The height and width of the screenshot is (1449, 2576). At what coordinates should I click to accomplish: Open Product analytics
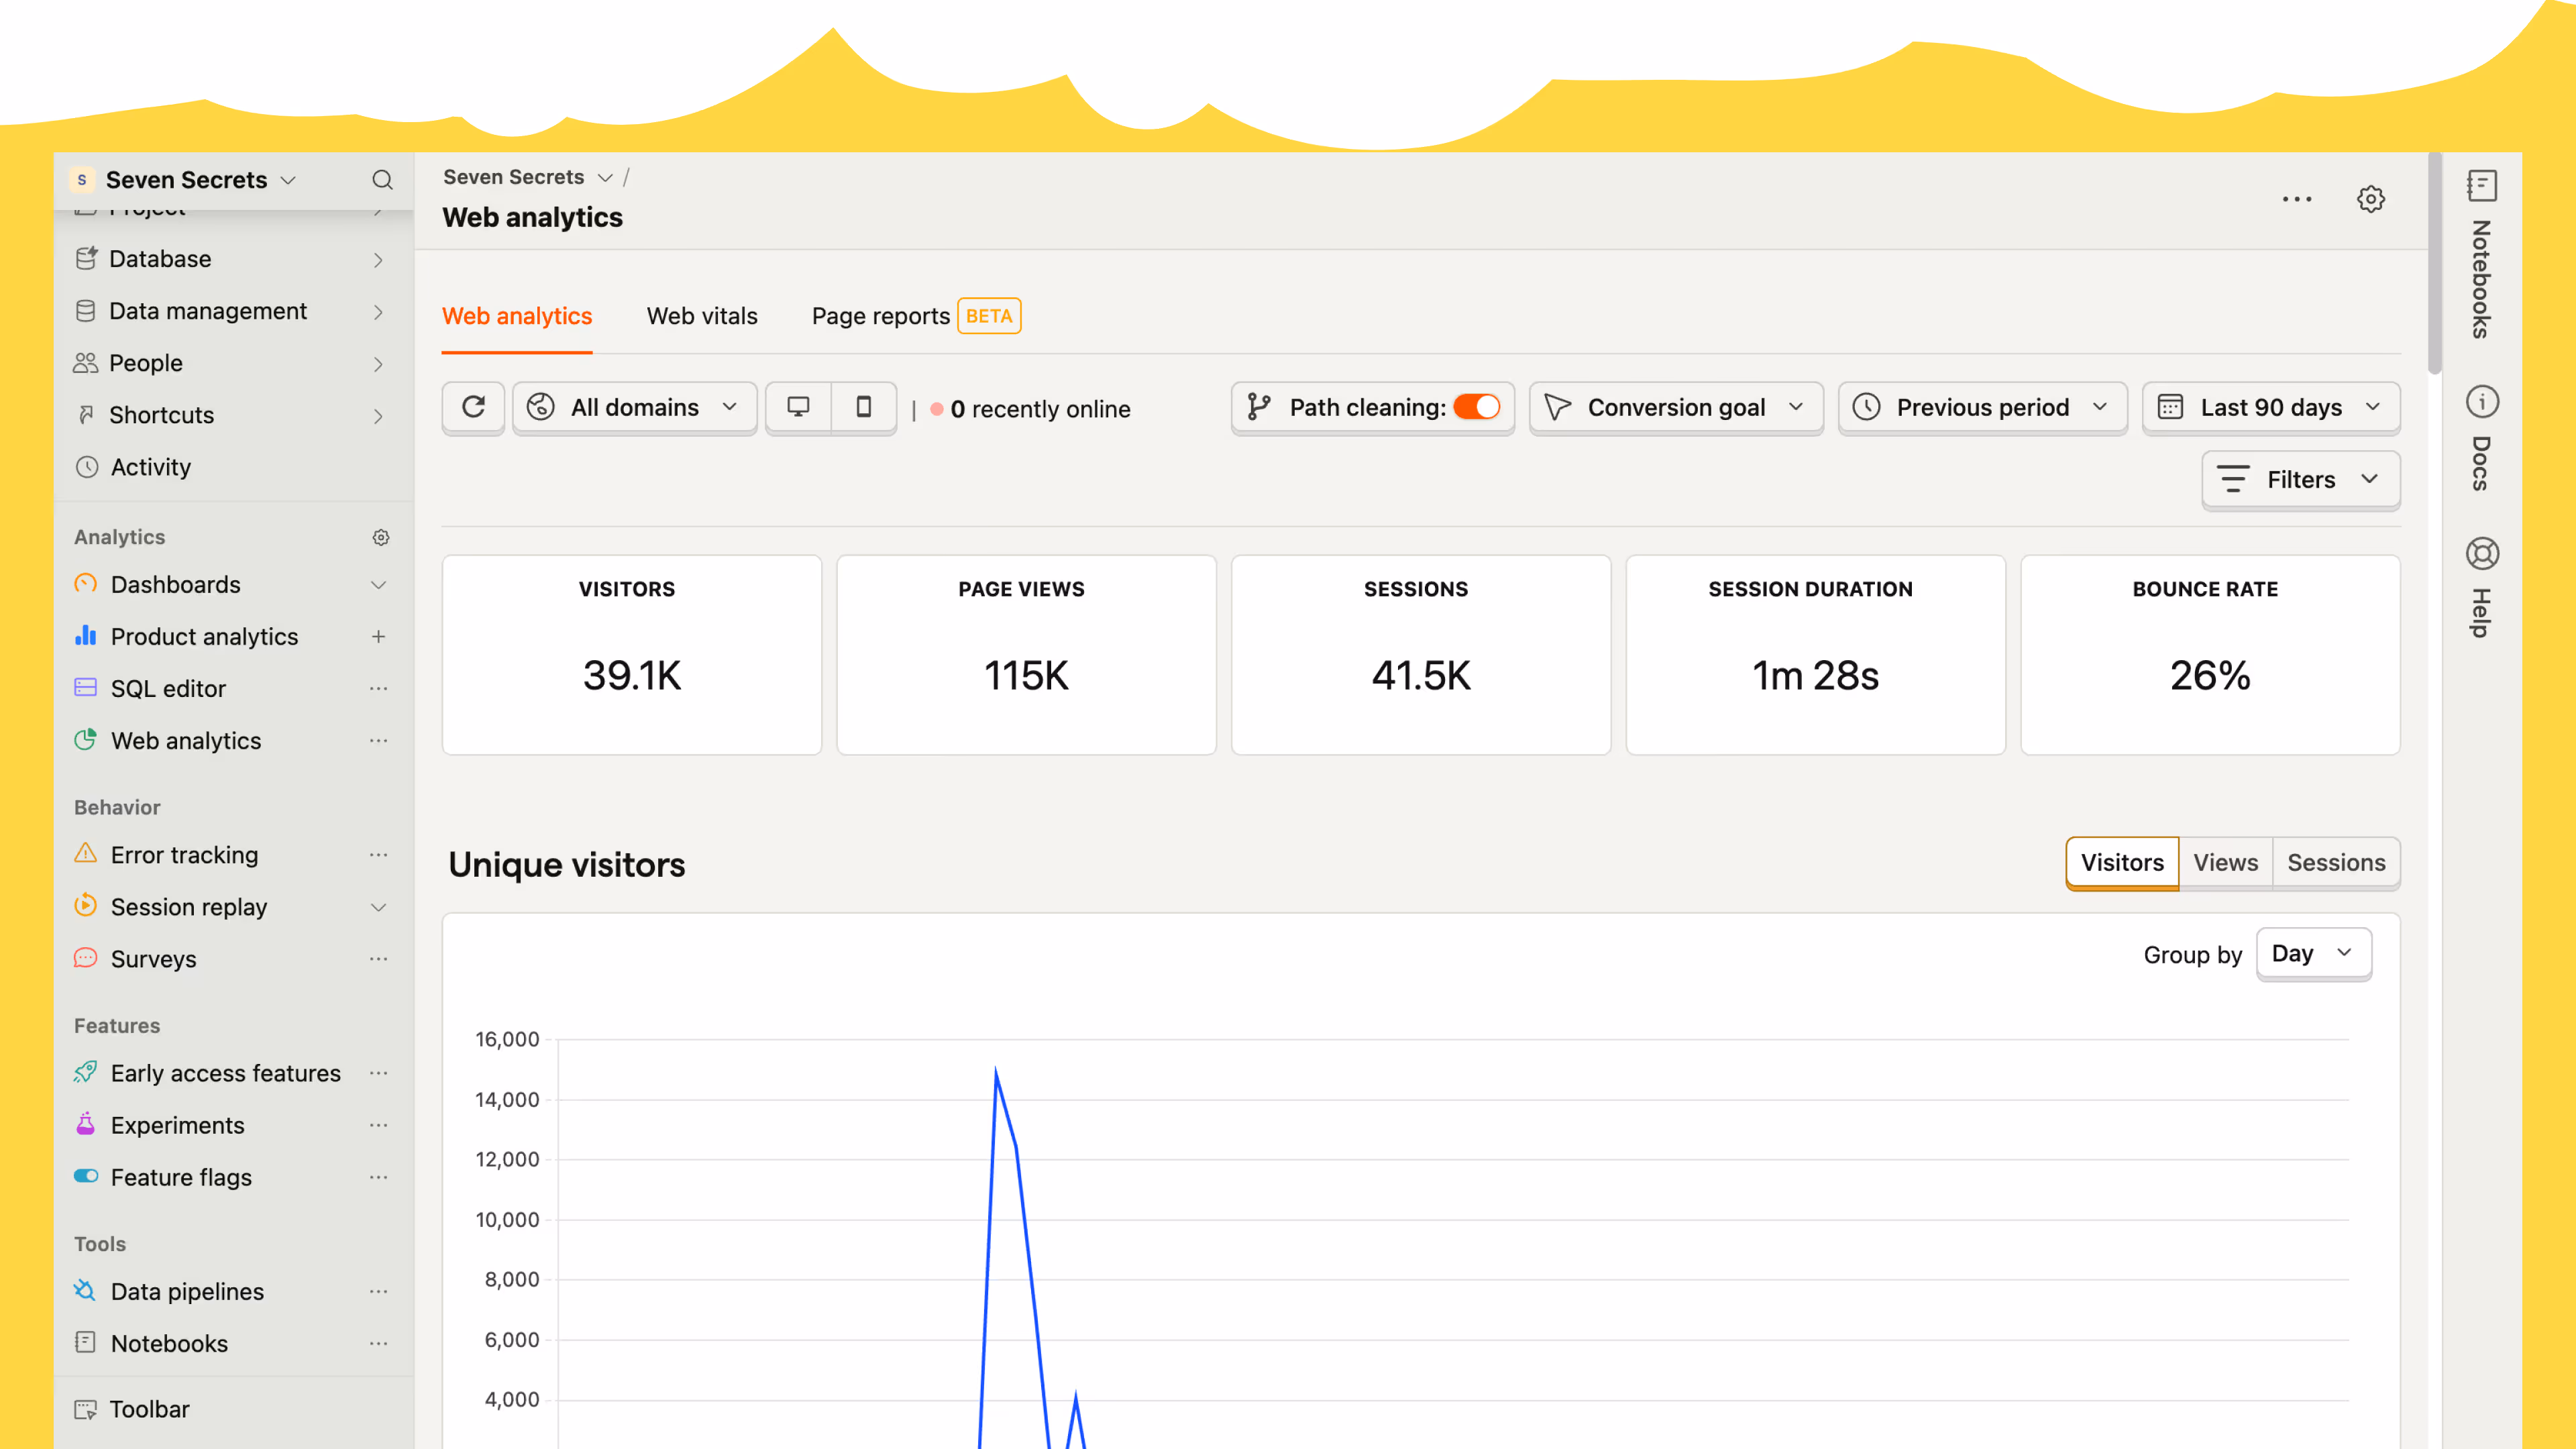tap(204, 637)
